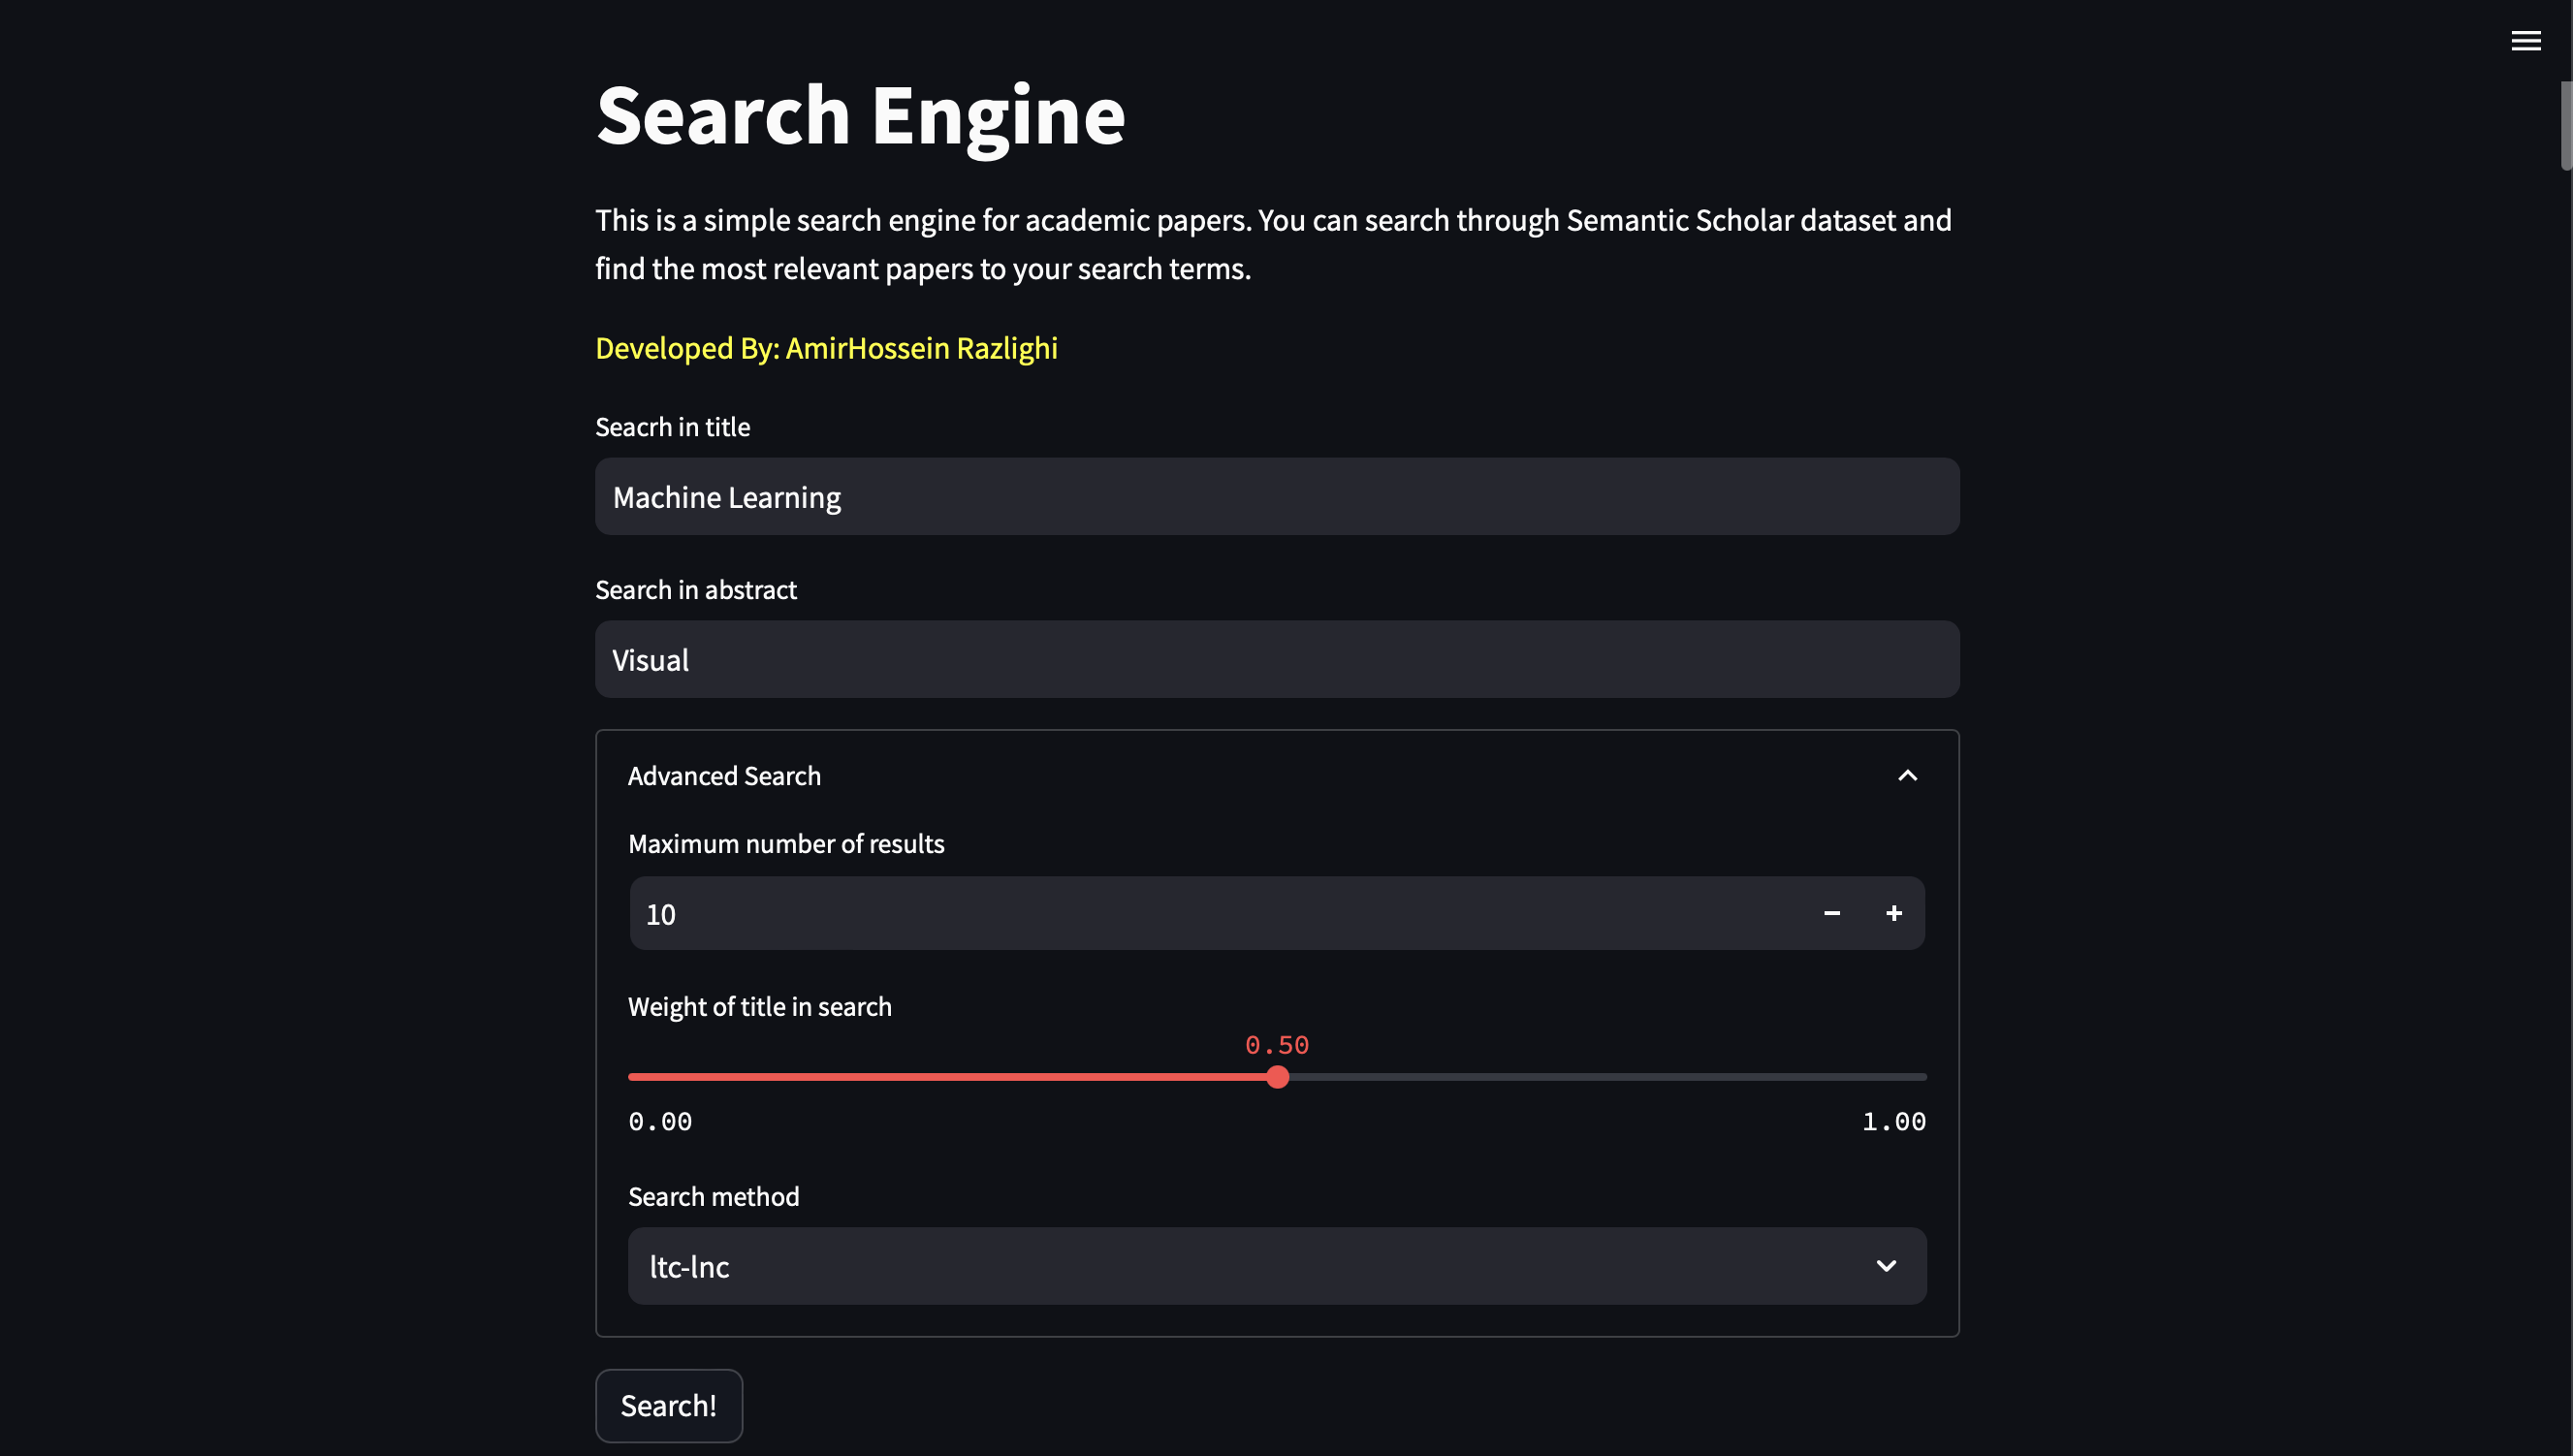
Task: Click the Search Engine page title
Action: click(x=860, y=114)
